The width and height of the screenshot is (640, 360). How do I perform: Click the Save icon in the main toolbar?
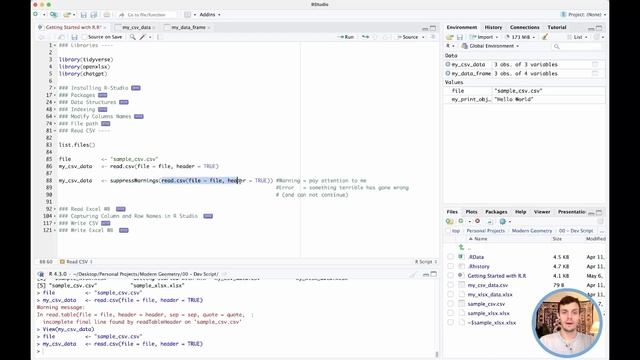point(83,15)
